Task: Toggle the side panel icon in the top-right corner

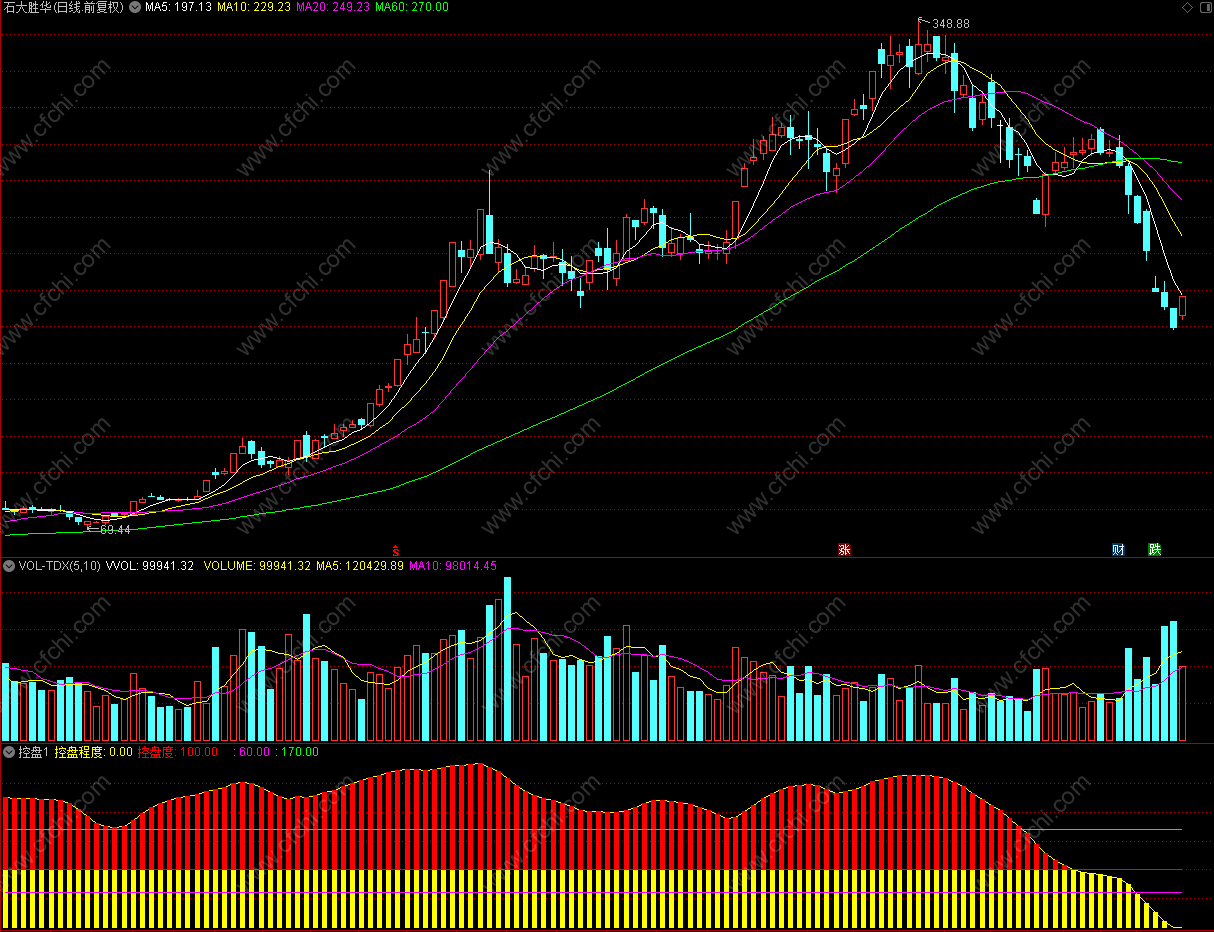Action: coord(1204,7)
